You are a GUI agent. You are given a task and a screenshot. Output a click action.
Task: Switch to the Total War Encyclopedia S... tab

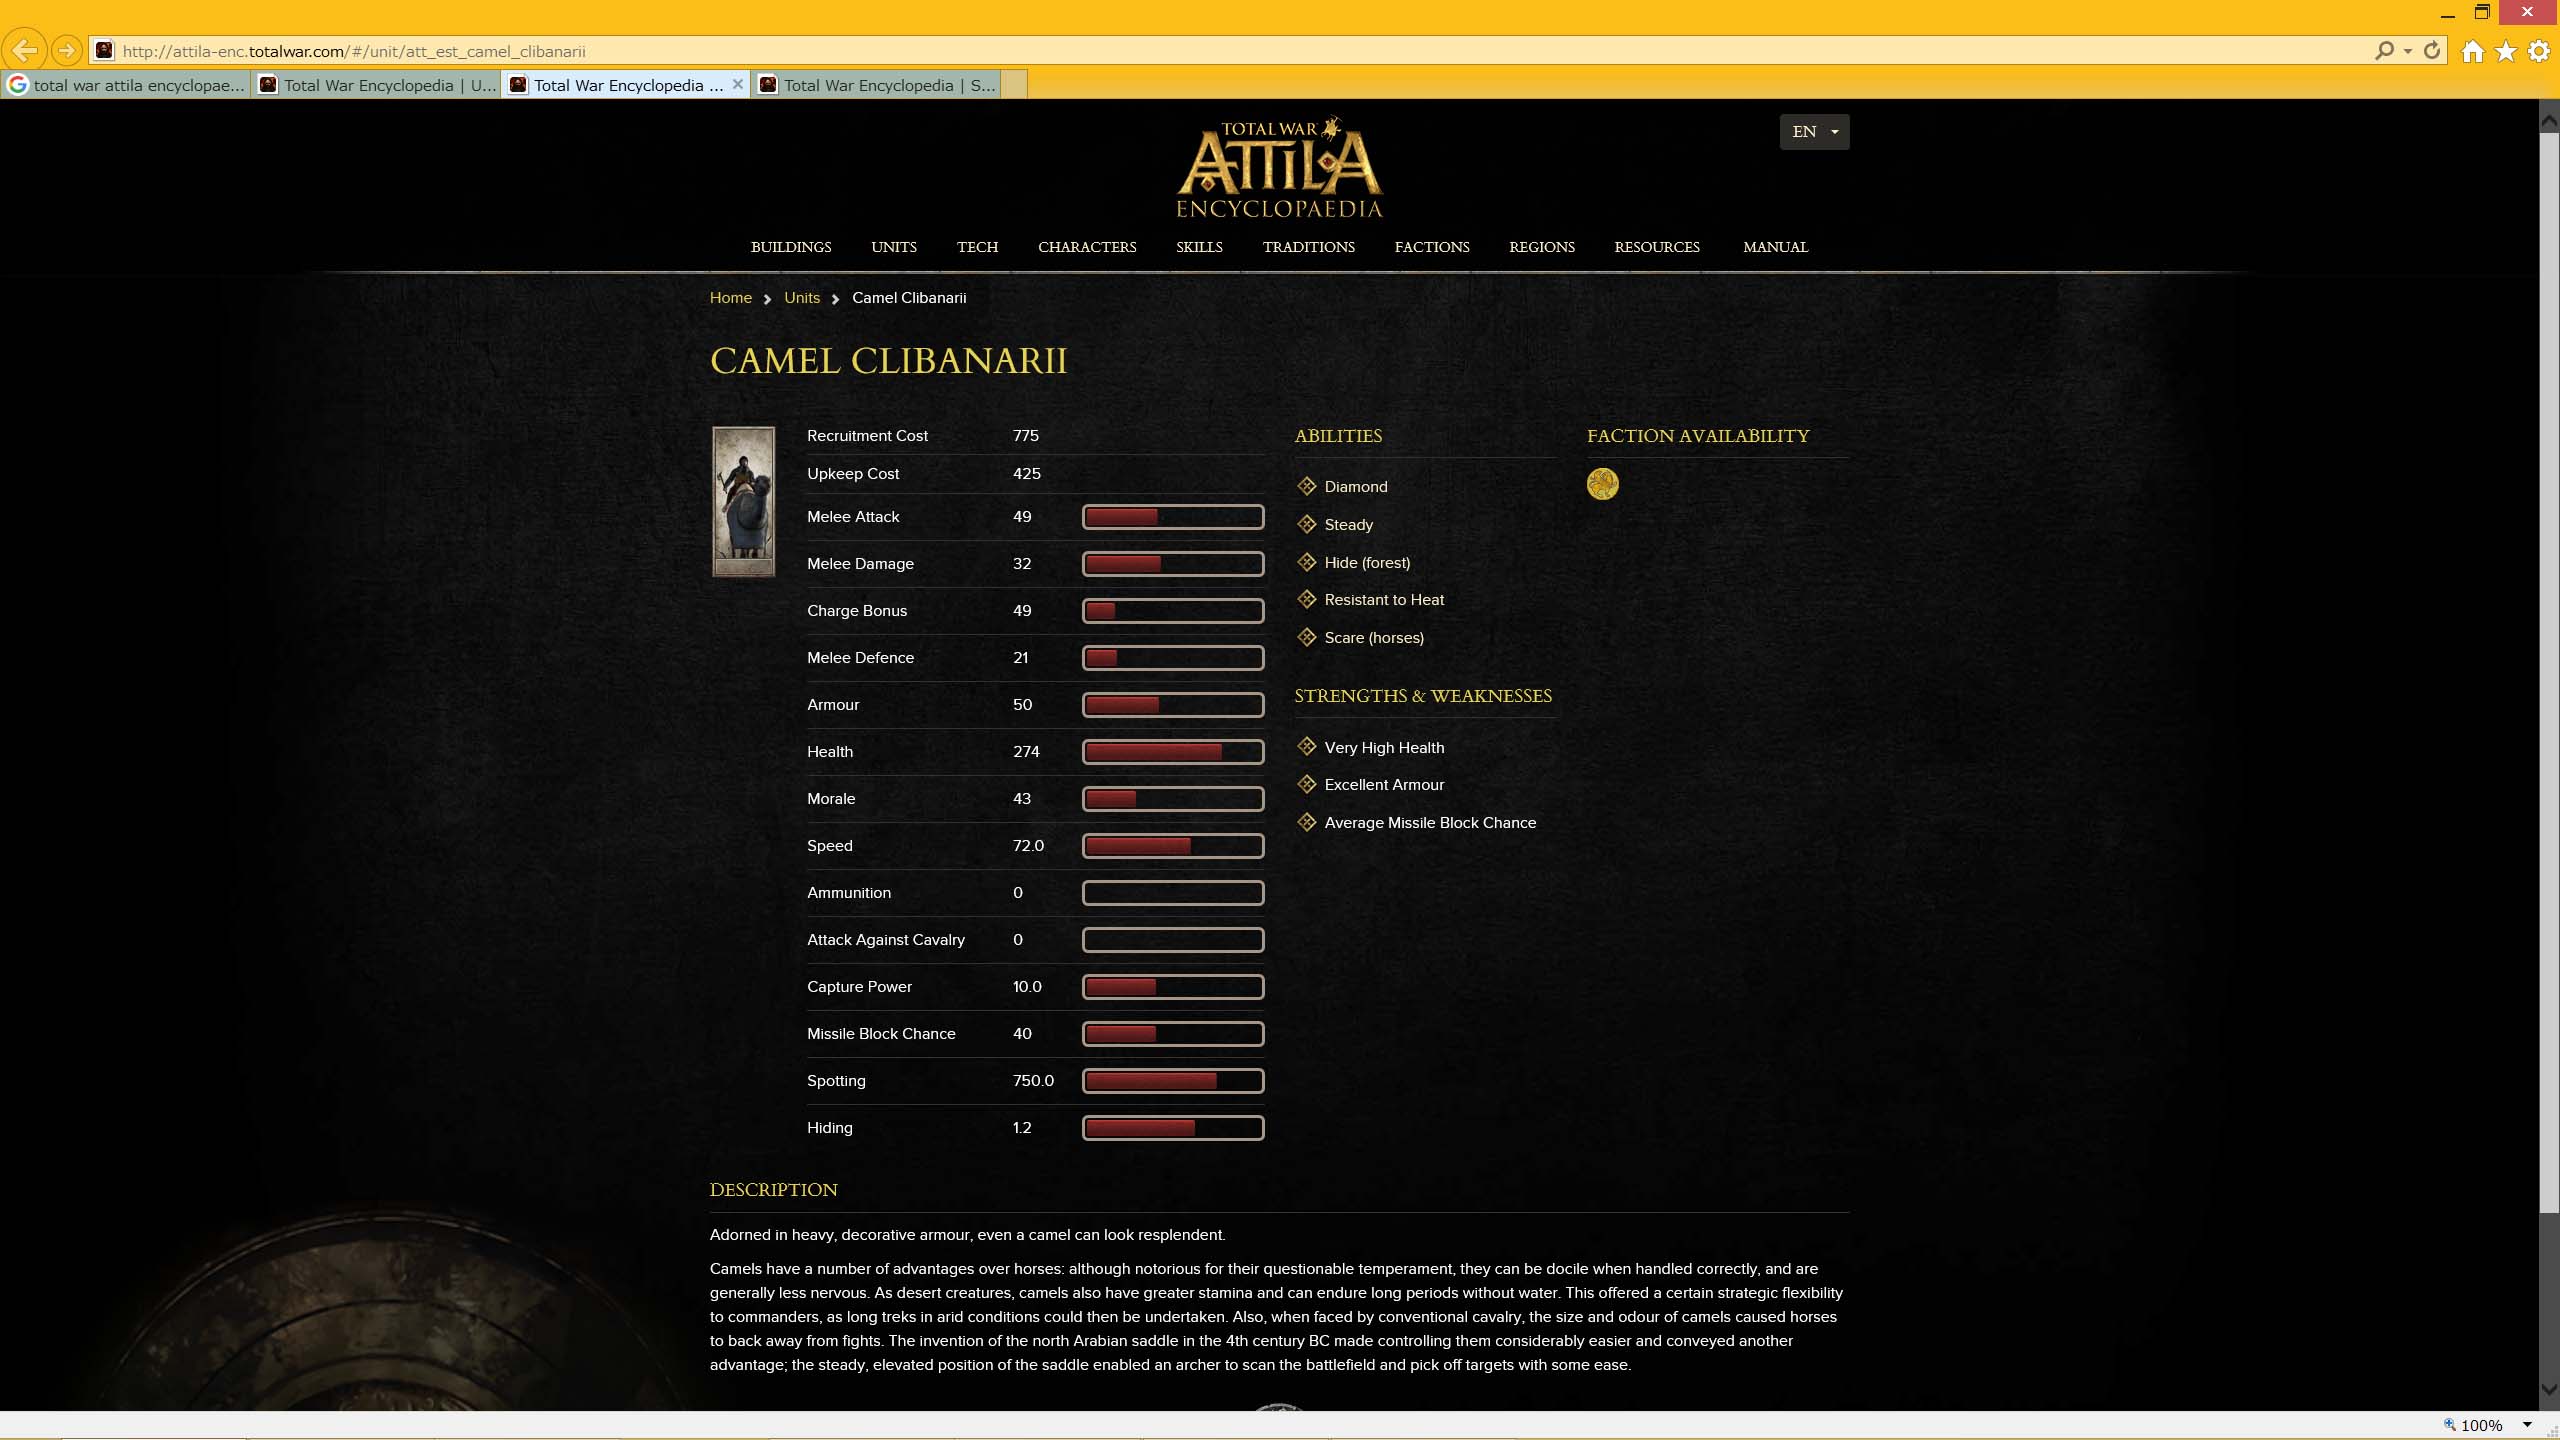point(876,85)
